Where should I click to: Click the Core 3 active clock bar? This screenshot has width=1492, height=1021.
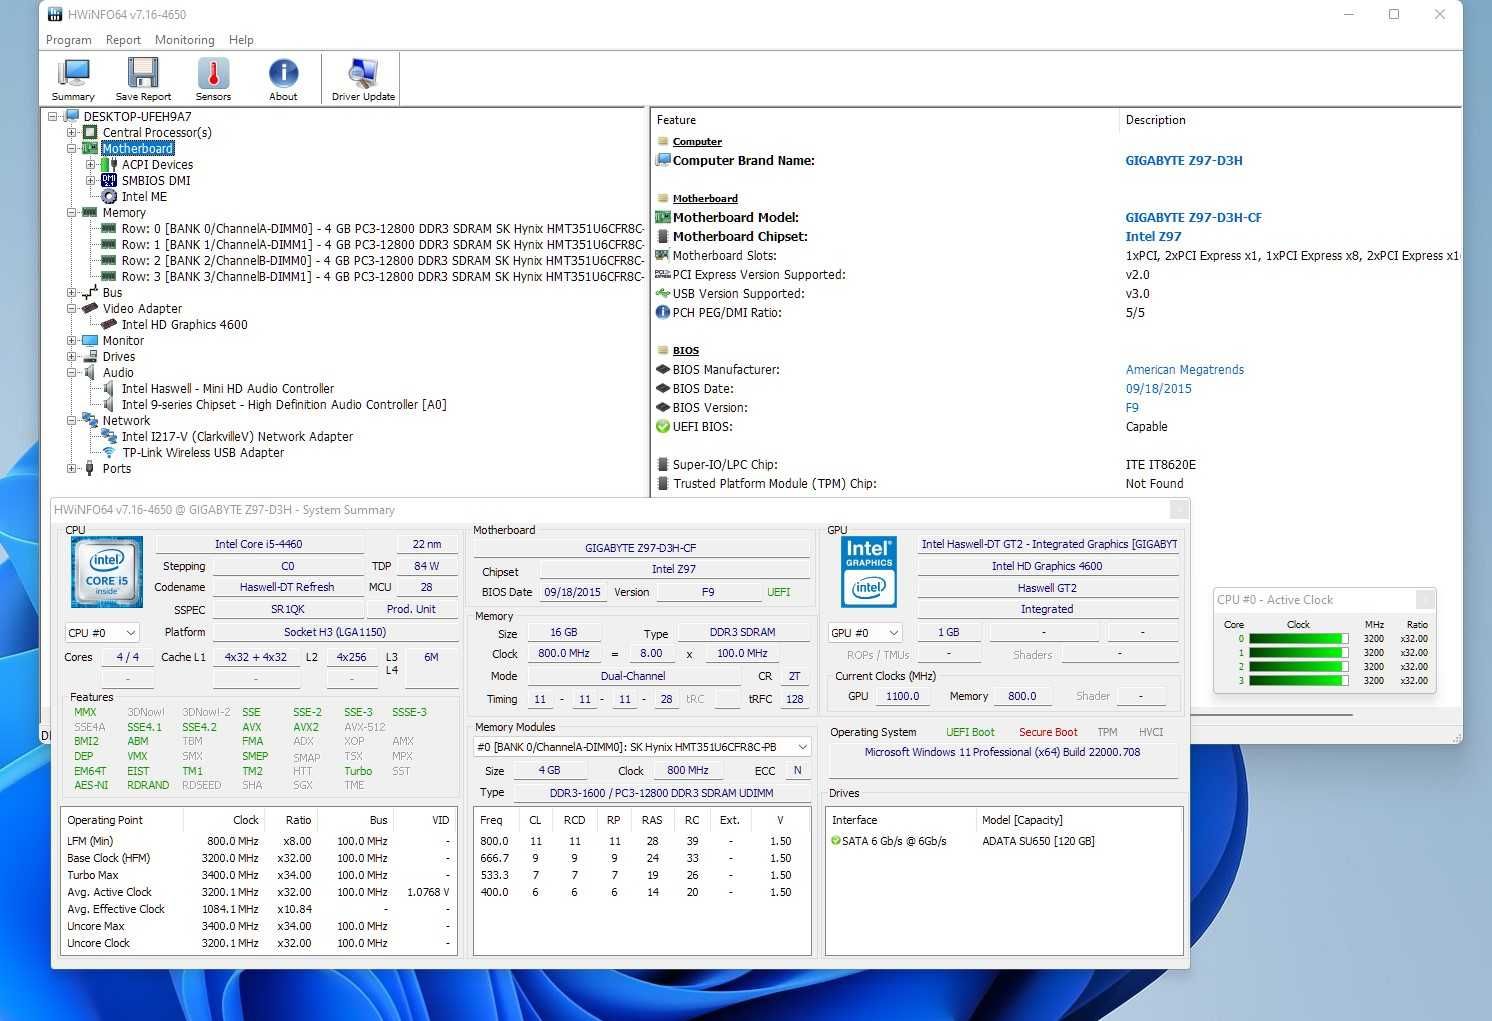tap(1299, 680)
